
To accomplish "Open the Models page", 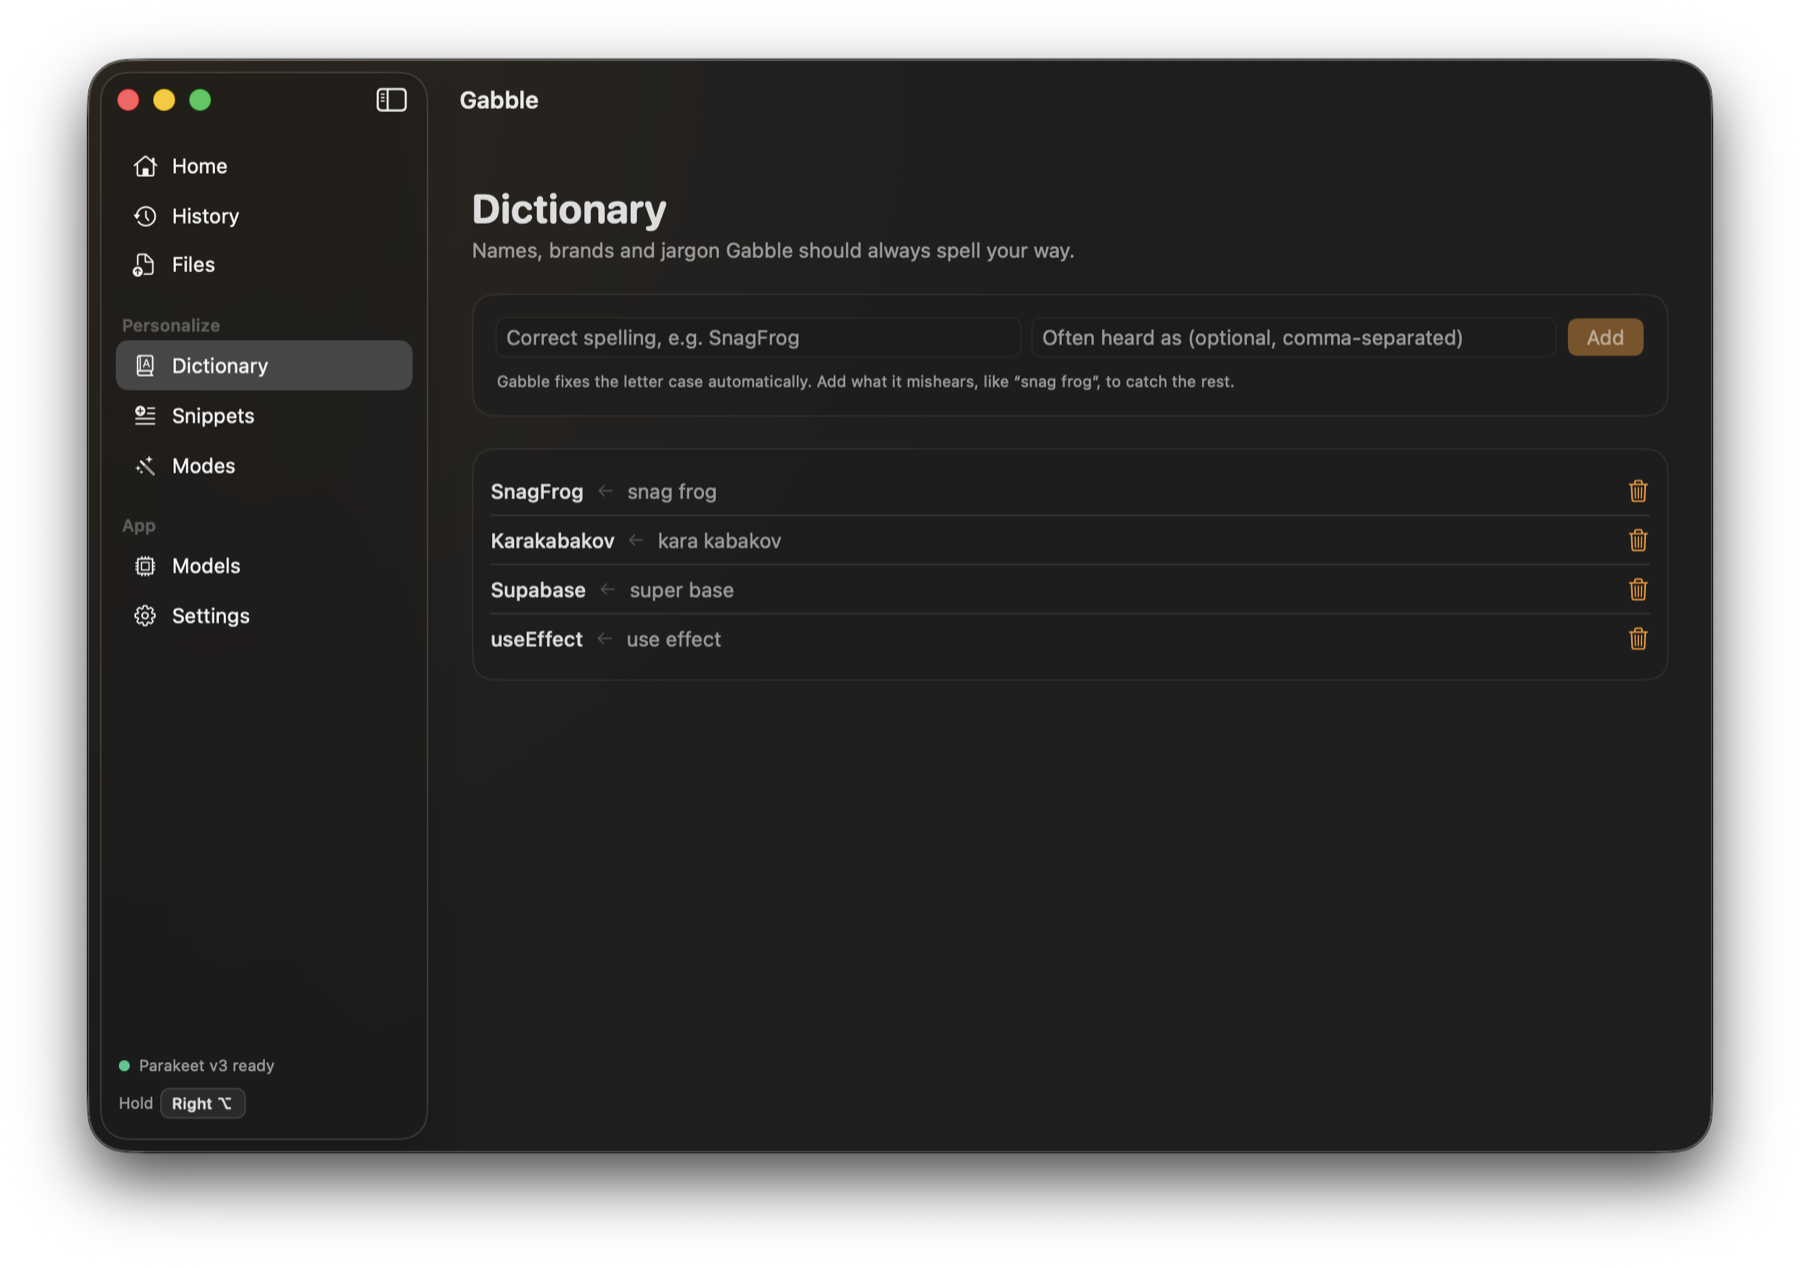I will [x=264, y=566].
